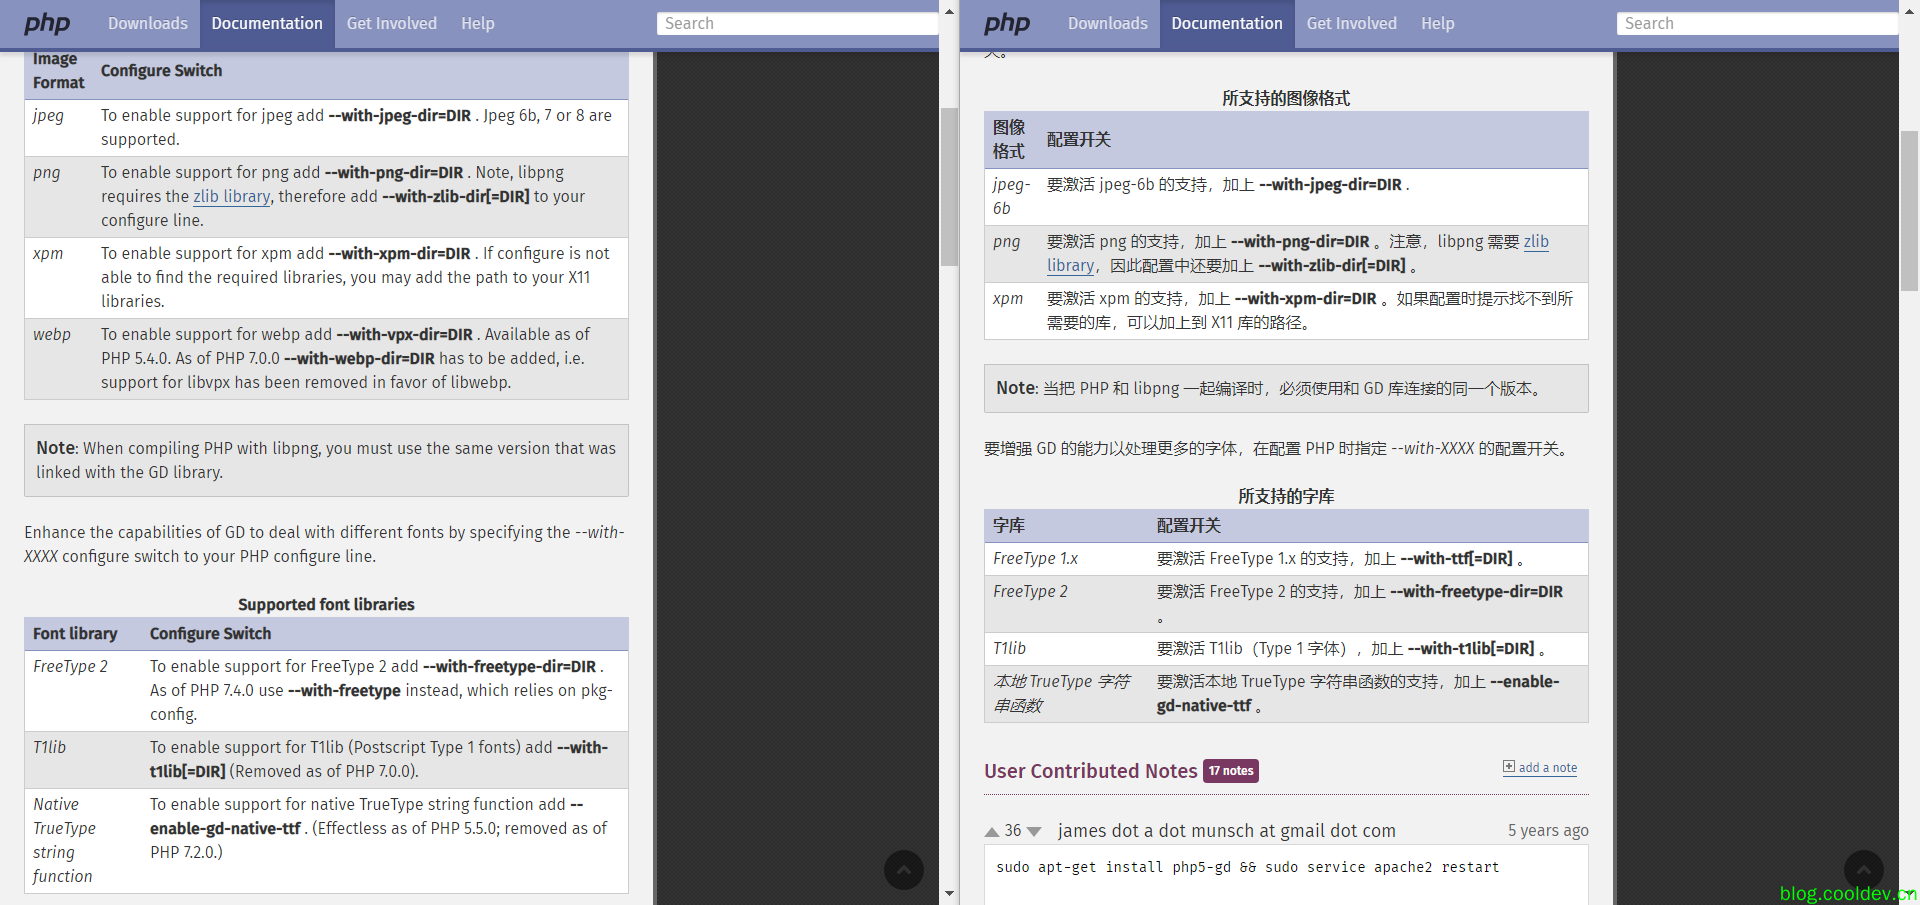Click the 17 notes badge
This screenshot has height=905, width=1920.
click(x=1231, y=771)
